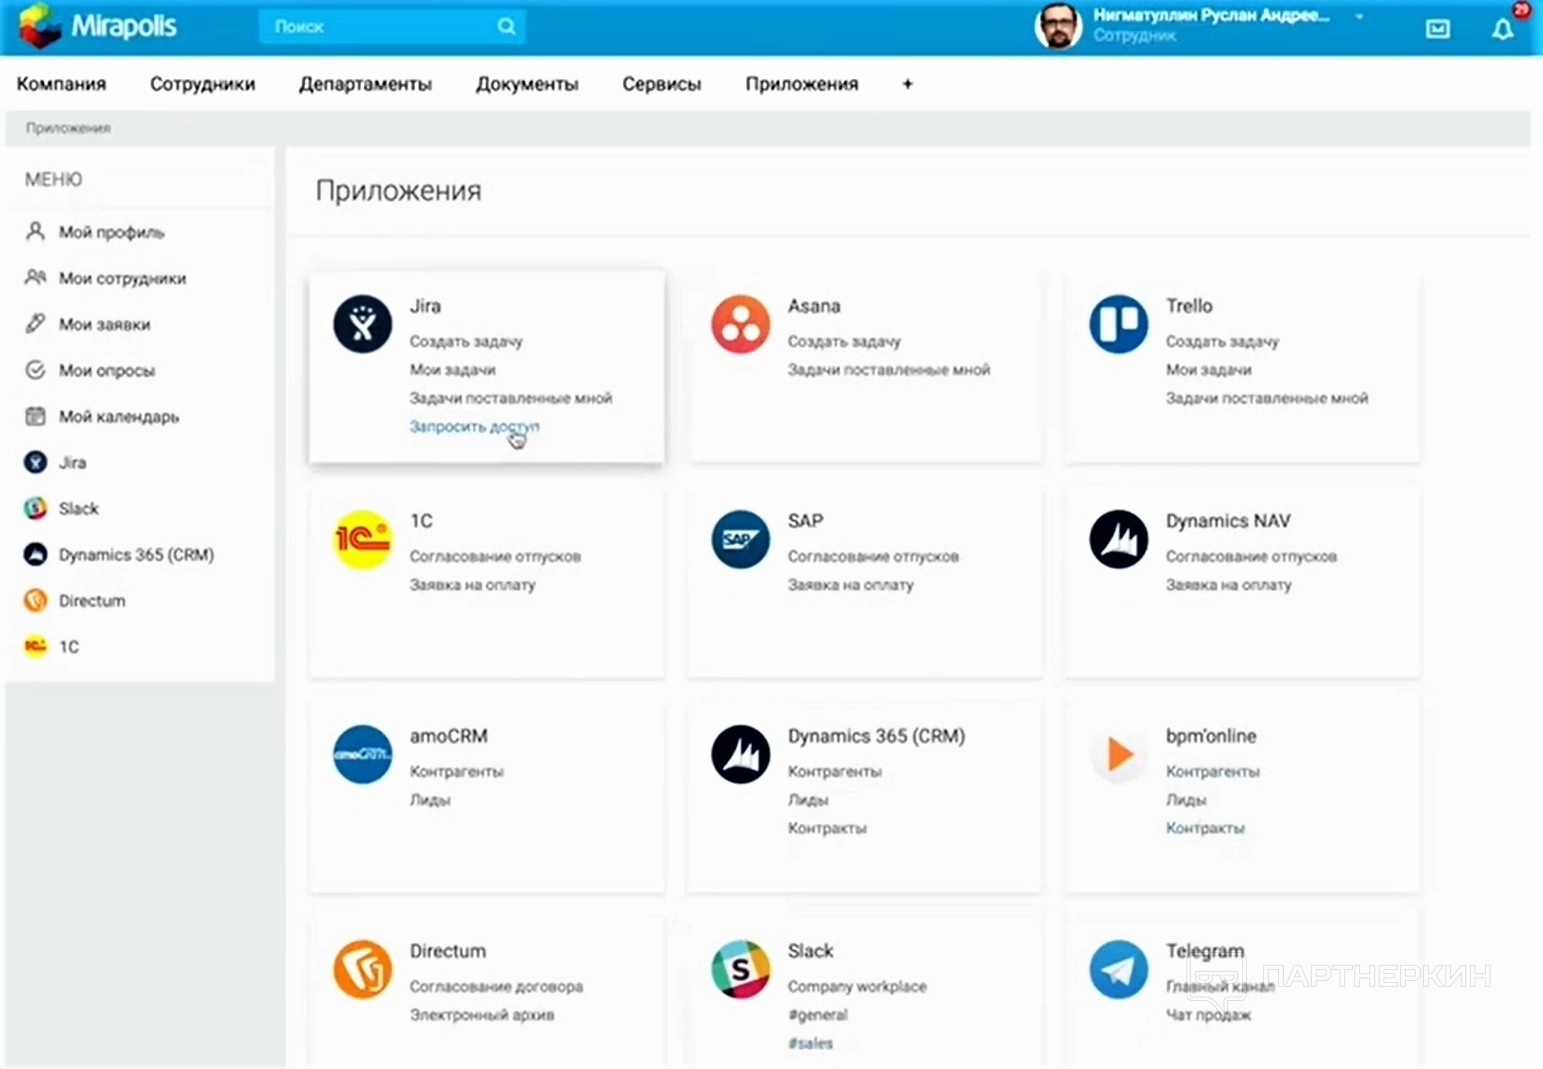Click the user avatar photo
This screenshot has height=1069, width=1543.
[1058, 26]
